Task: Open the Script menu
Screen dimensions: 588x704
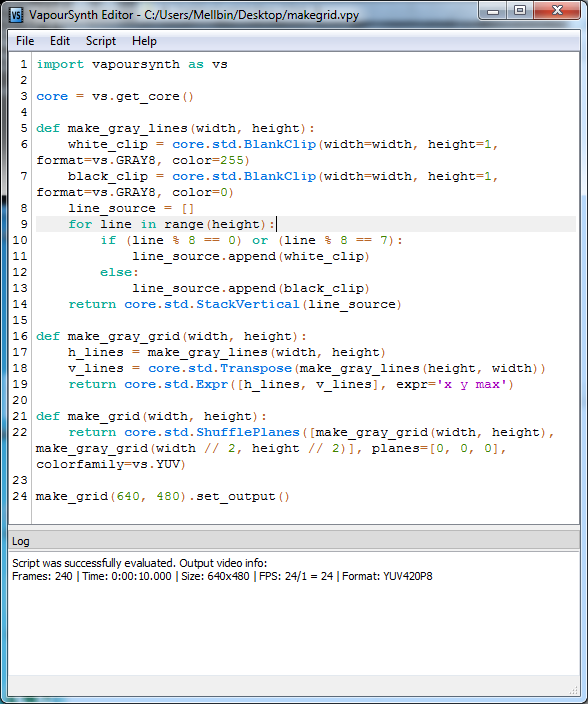Action: tap(101, 41)
